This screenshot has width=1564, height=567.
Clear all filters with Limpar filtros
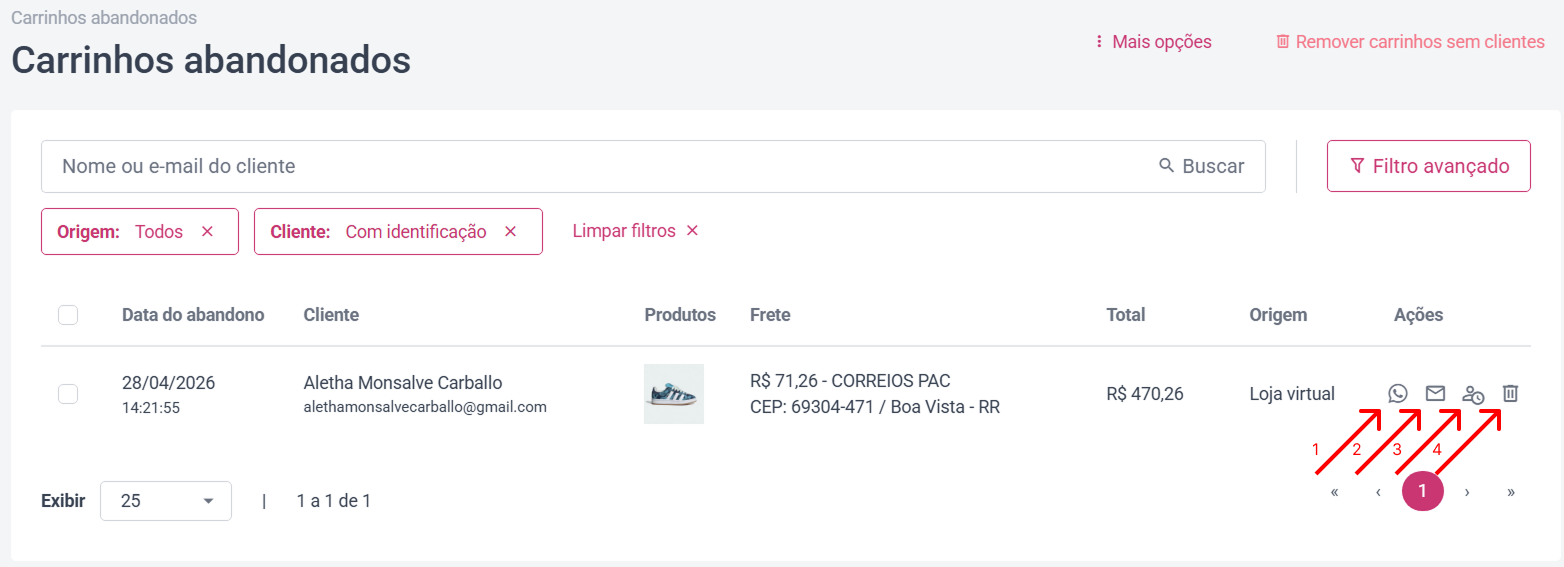coord(635,231)
